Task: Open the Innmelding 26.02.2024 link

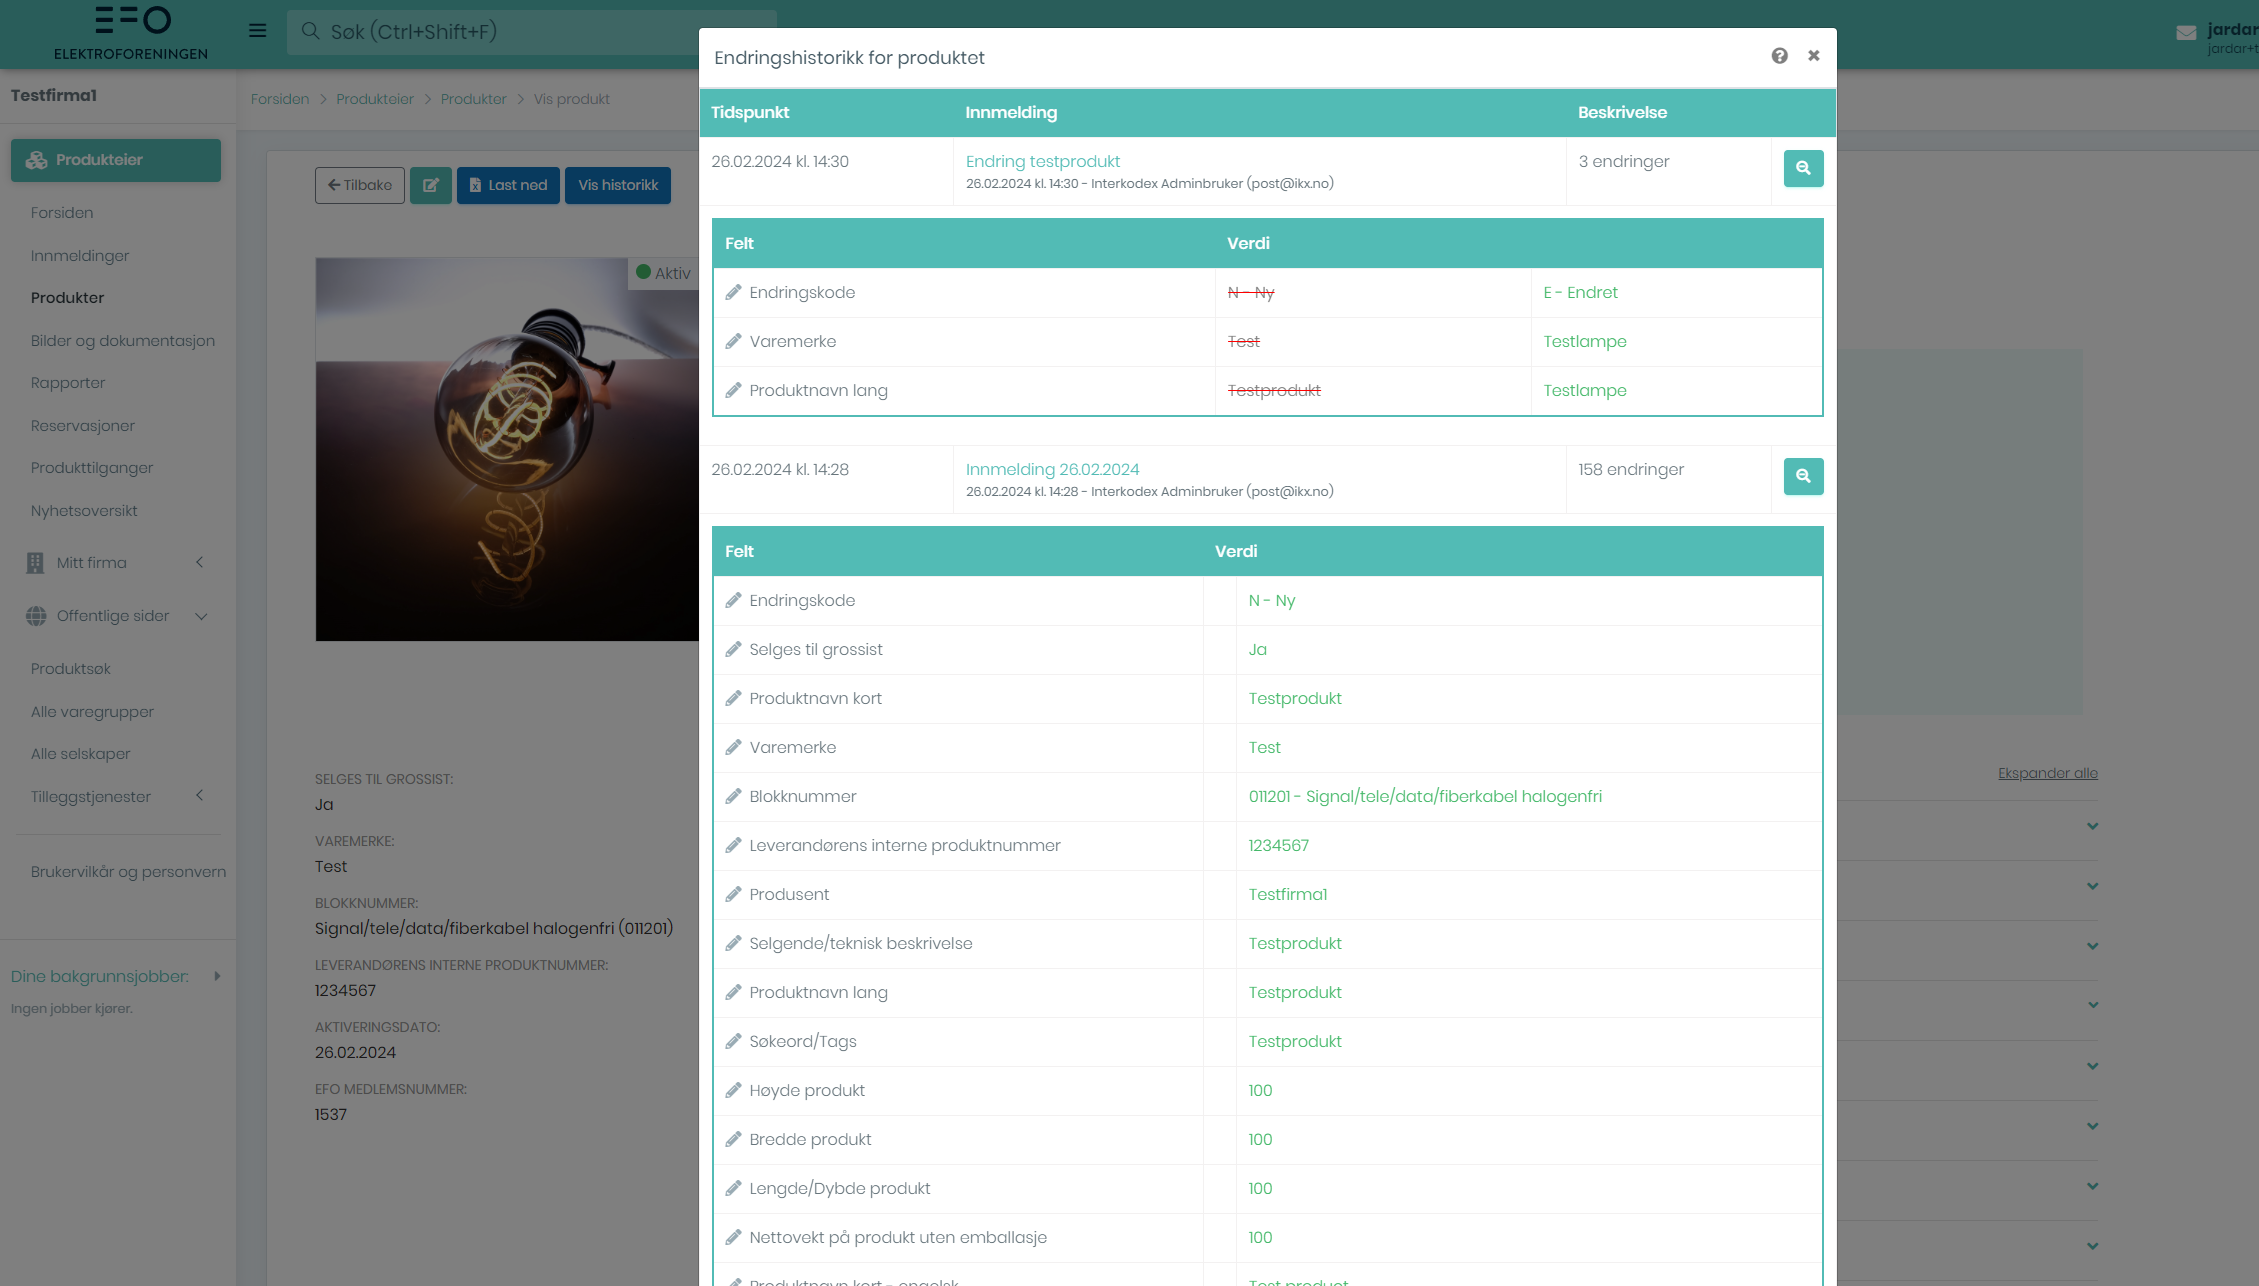Action: [x=1052, y=469]
